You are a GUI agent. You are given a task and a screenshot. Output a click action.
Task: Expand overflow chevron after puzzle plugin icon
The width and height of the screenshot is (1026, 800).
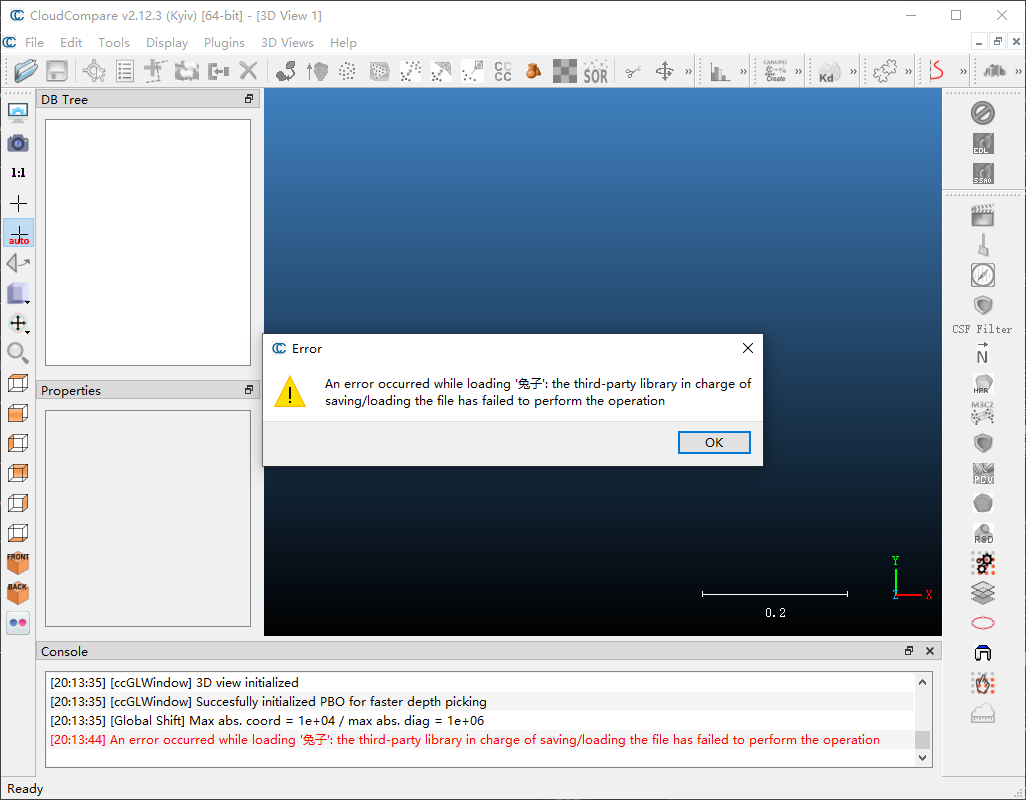[908, 71]
